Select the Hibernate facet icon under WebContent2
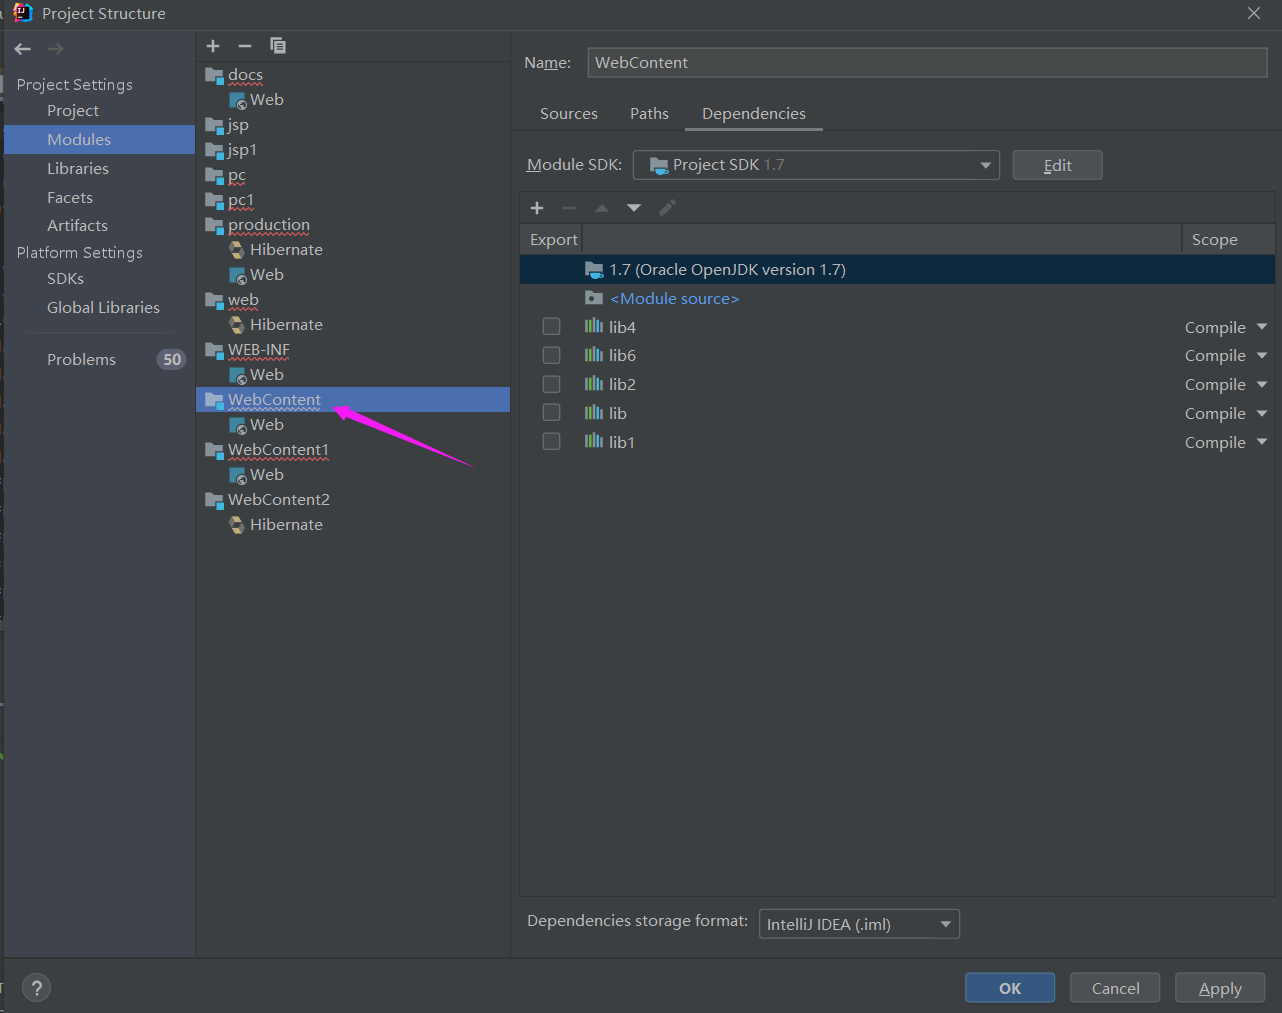Screen dimensions: 1282x1013 point(237,525)
